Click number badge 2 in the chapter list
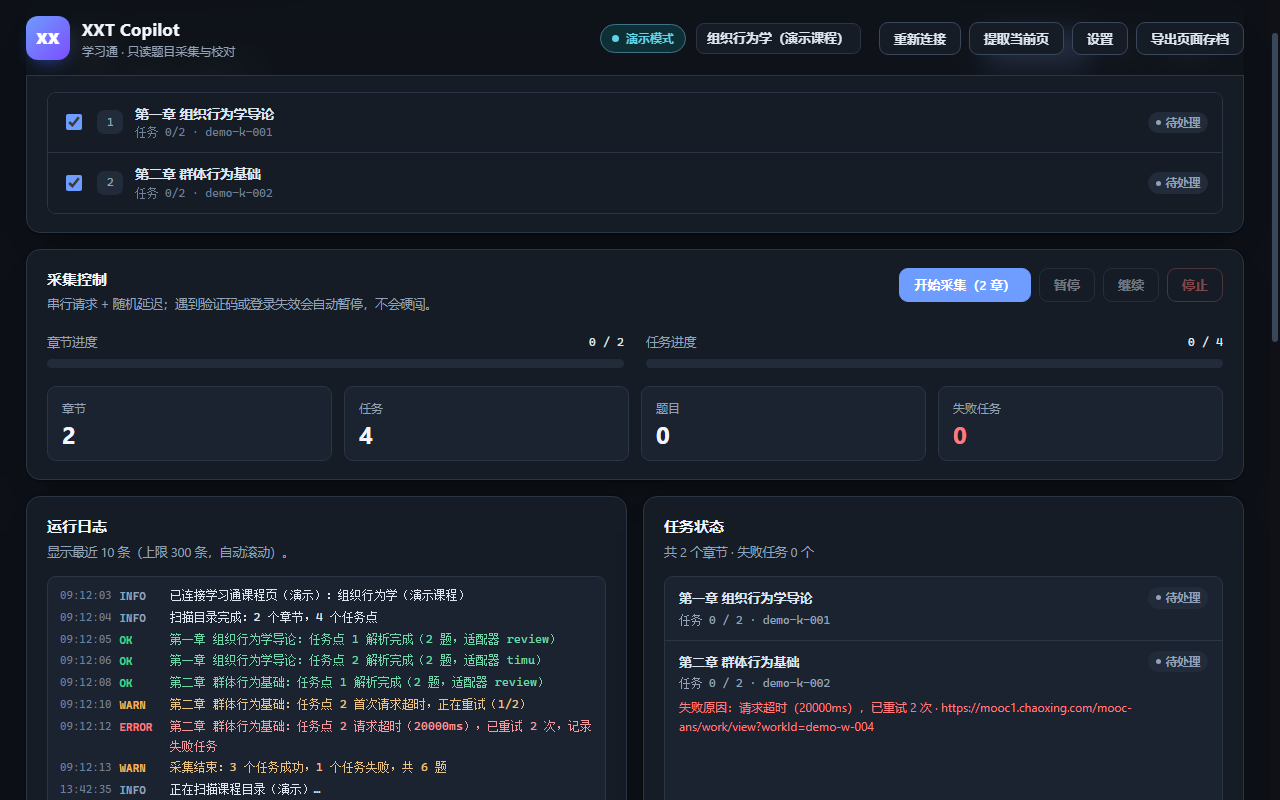The width and height of the screenshot is (1280, 800). tap(110, 182)
